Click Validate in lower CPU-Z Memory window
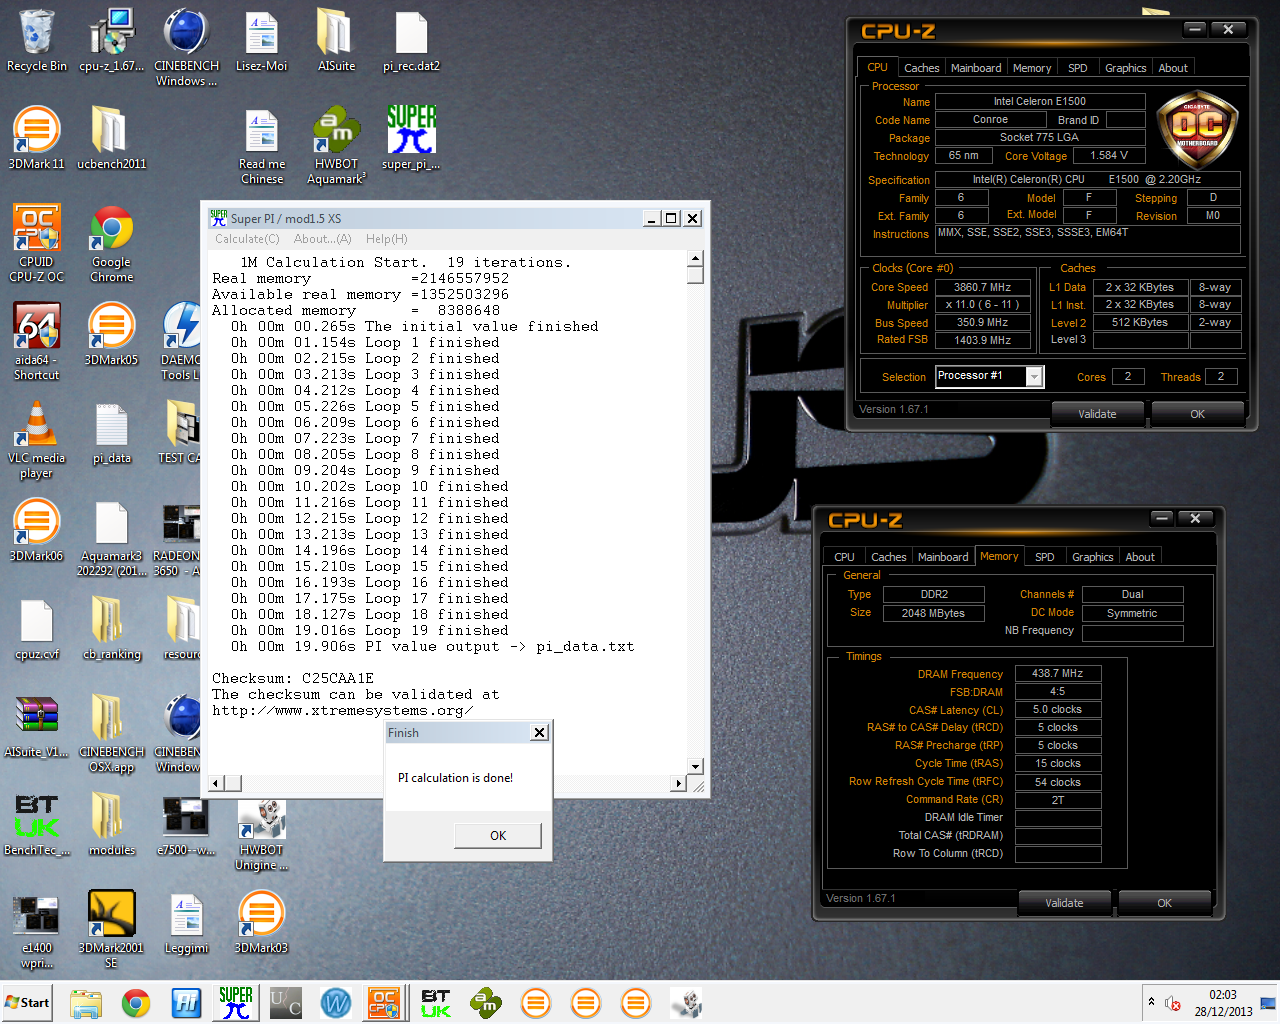The width and height of the screenshot is (1280, 1024). click(x=1064, y=903)
